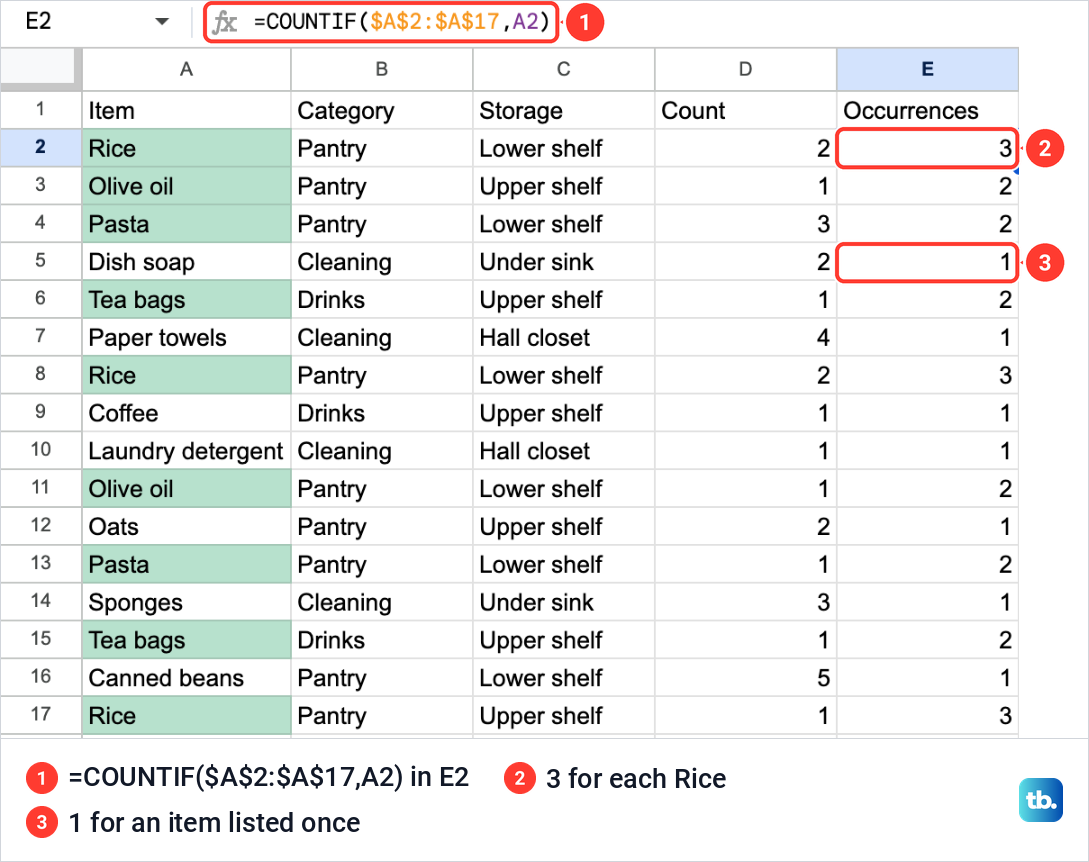This screenshot has width=1089, height=862.
Task: Click Storage "Under sink" in Sponges row
Action: click(x=563, y=602)
